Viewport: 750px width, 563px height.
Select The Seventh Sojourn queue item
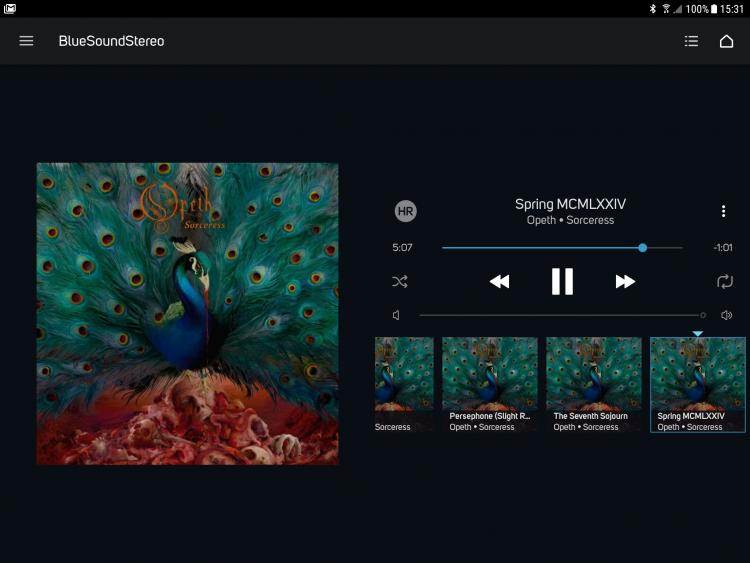coord(594,385)
